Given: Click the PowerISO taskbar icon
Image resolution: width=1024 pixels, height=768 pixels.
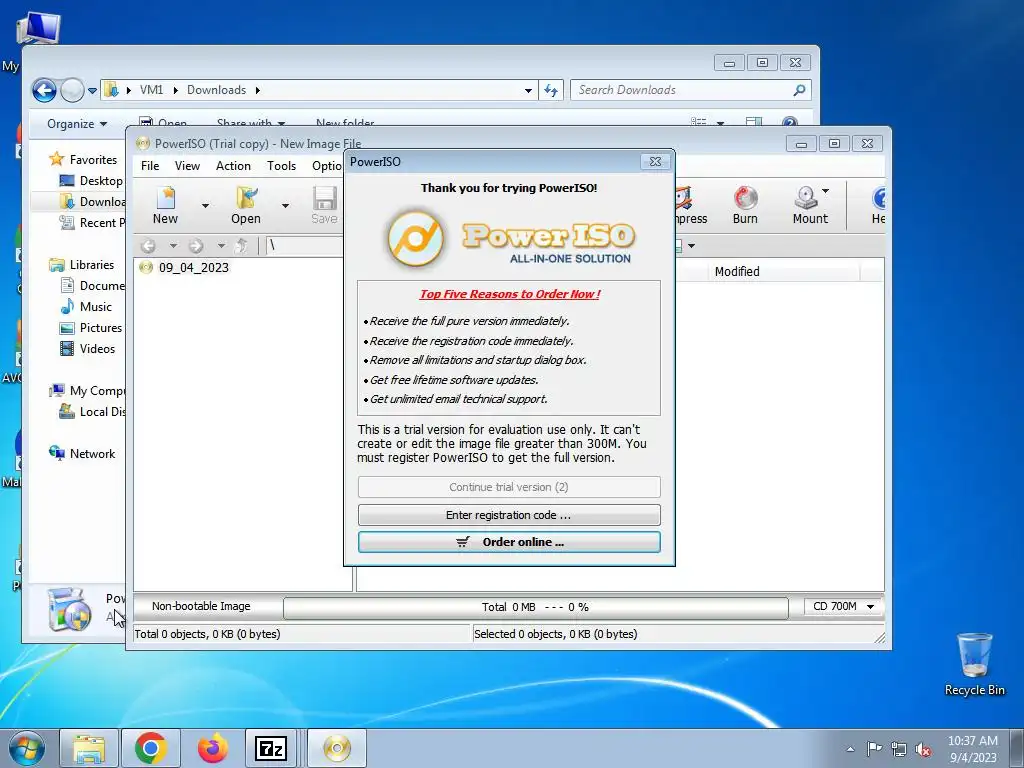Looking at the screenshot, I should tap(337, 748).
